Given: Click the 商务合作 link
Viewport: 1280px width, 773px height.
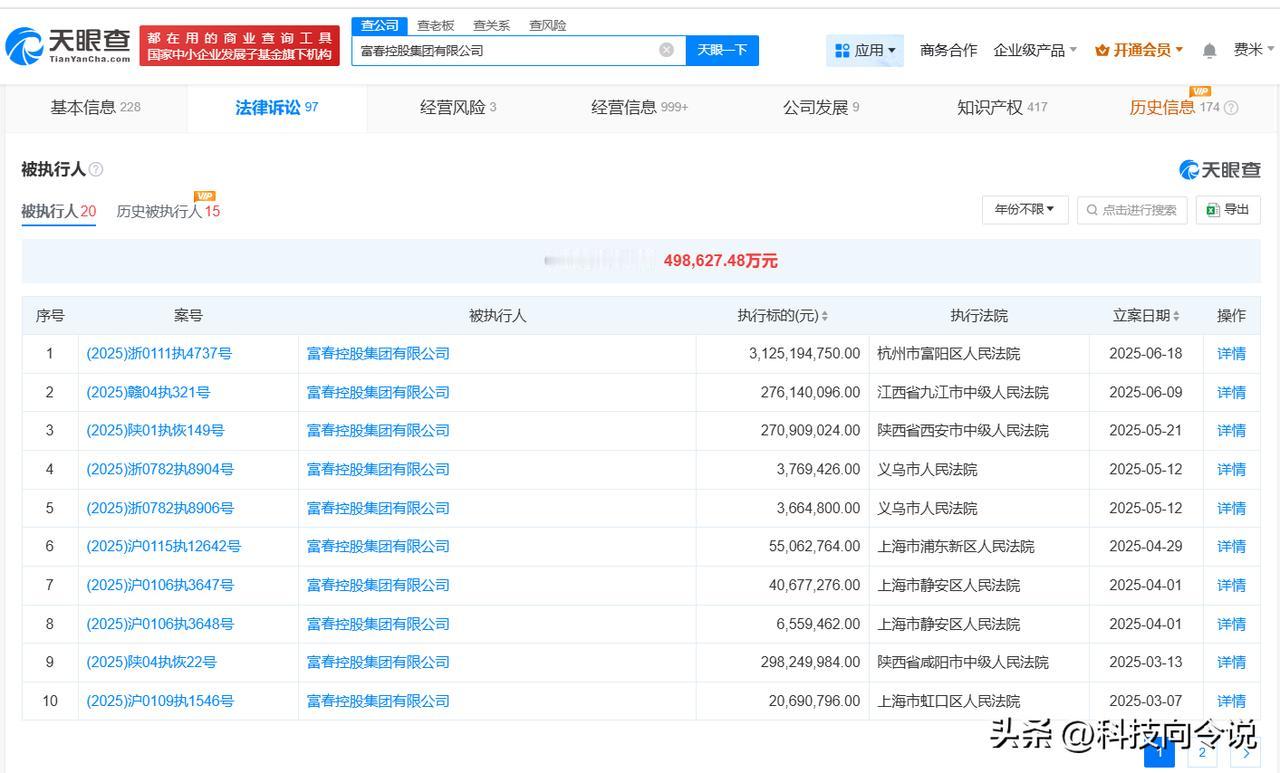Looking at the screenshot, I should click(948, 50).
